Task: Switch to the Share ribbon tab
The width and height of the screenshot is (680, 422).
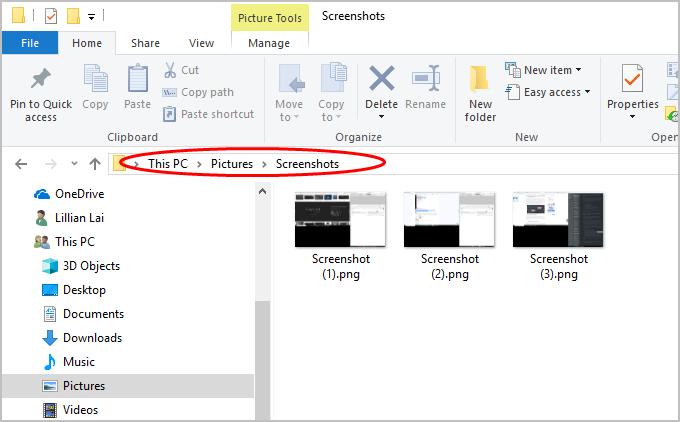Action: (145, 43)
